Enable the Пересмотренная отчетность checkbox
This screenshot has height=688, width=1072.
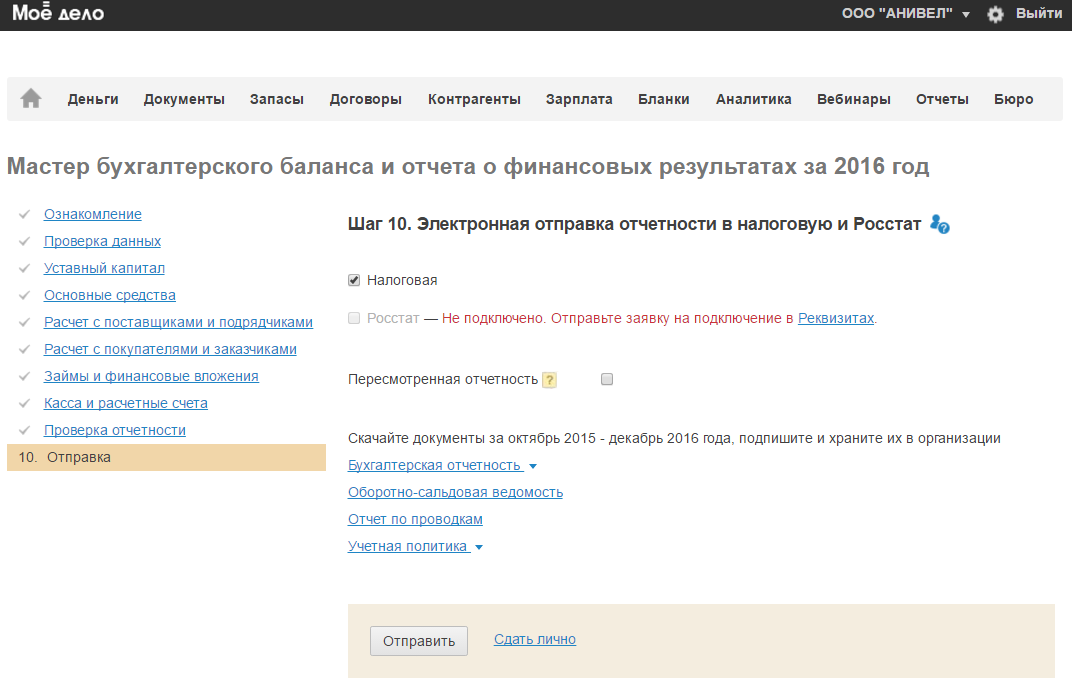tap(607, 380)
